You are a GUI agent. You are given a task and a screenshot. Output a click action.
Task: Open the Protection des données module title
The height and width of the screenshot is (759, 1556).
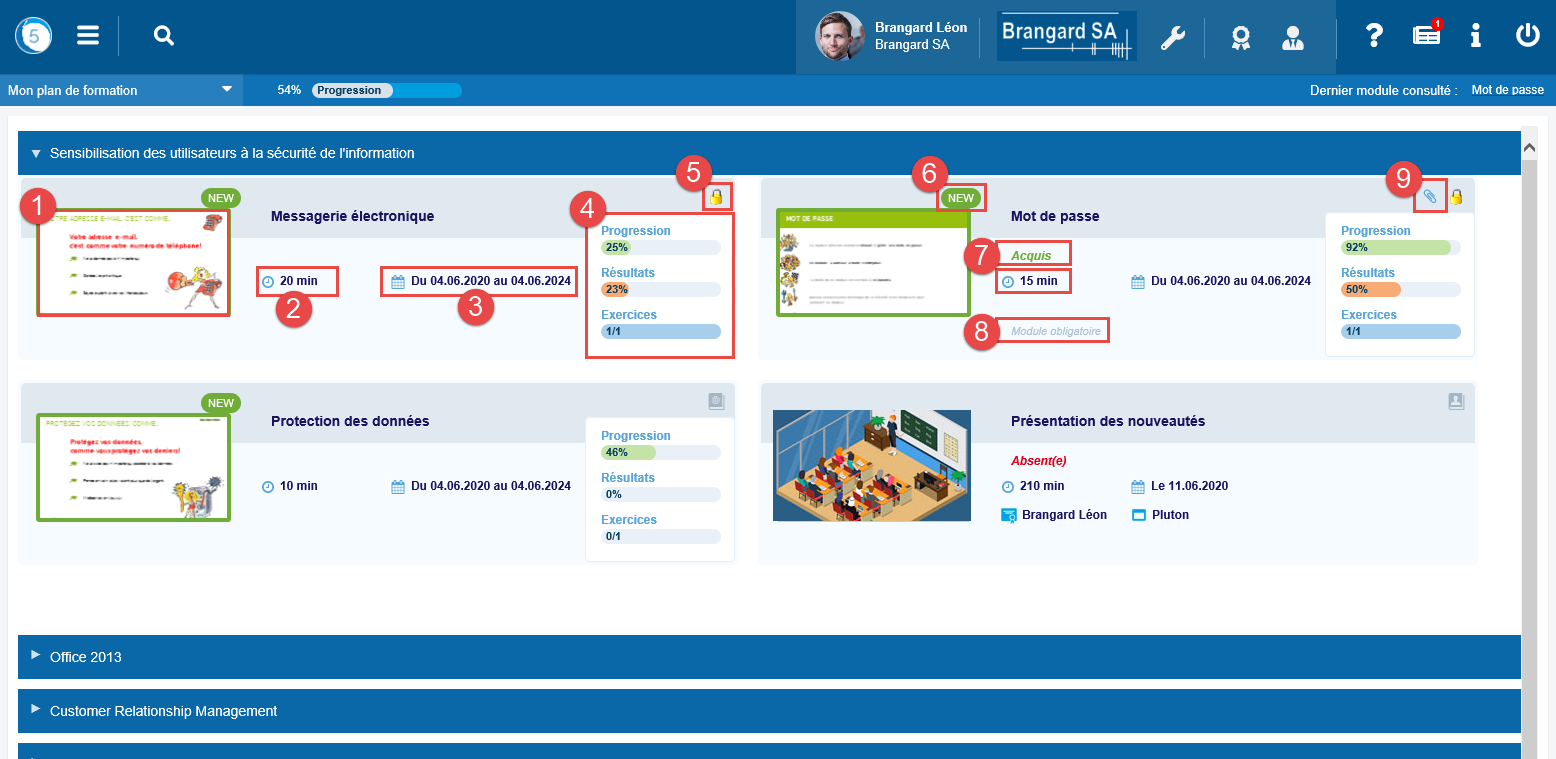point(350,421)
